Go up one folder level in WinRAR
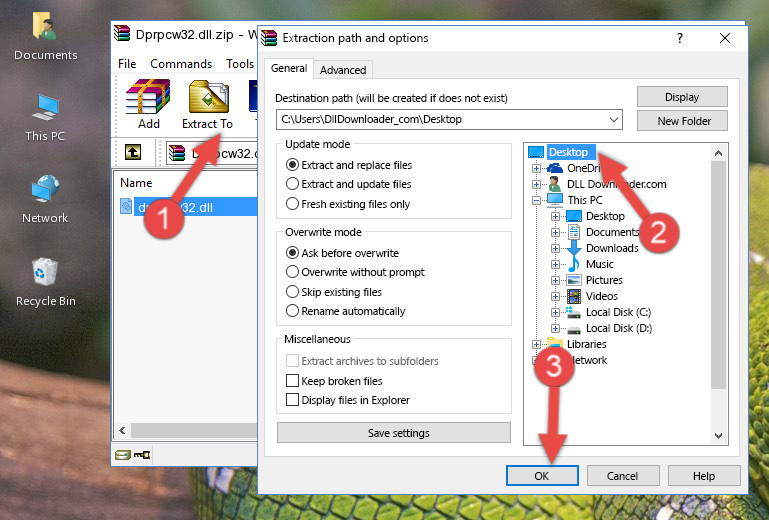The image size is (769, 520). (x=132, y=153)
